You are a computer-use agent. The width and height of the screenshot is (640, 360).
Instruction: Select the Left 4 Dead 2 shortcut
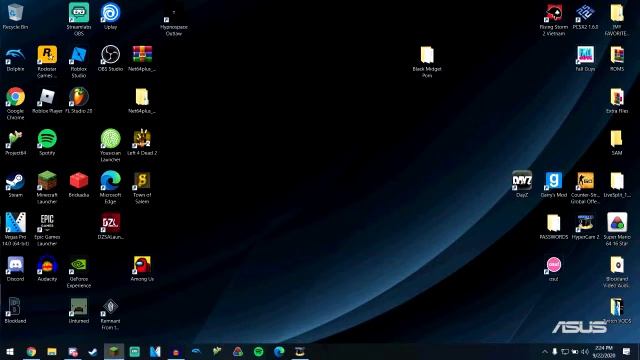[142, 142]
